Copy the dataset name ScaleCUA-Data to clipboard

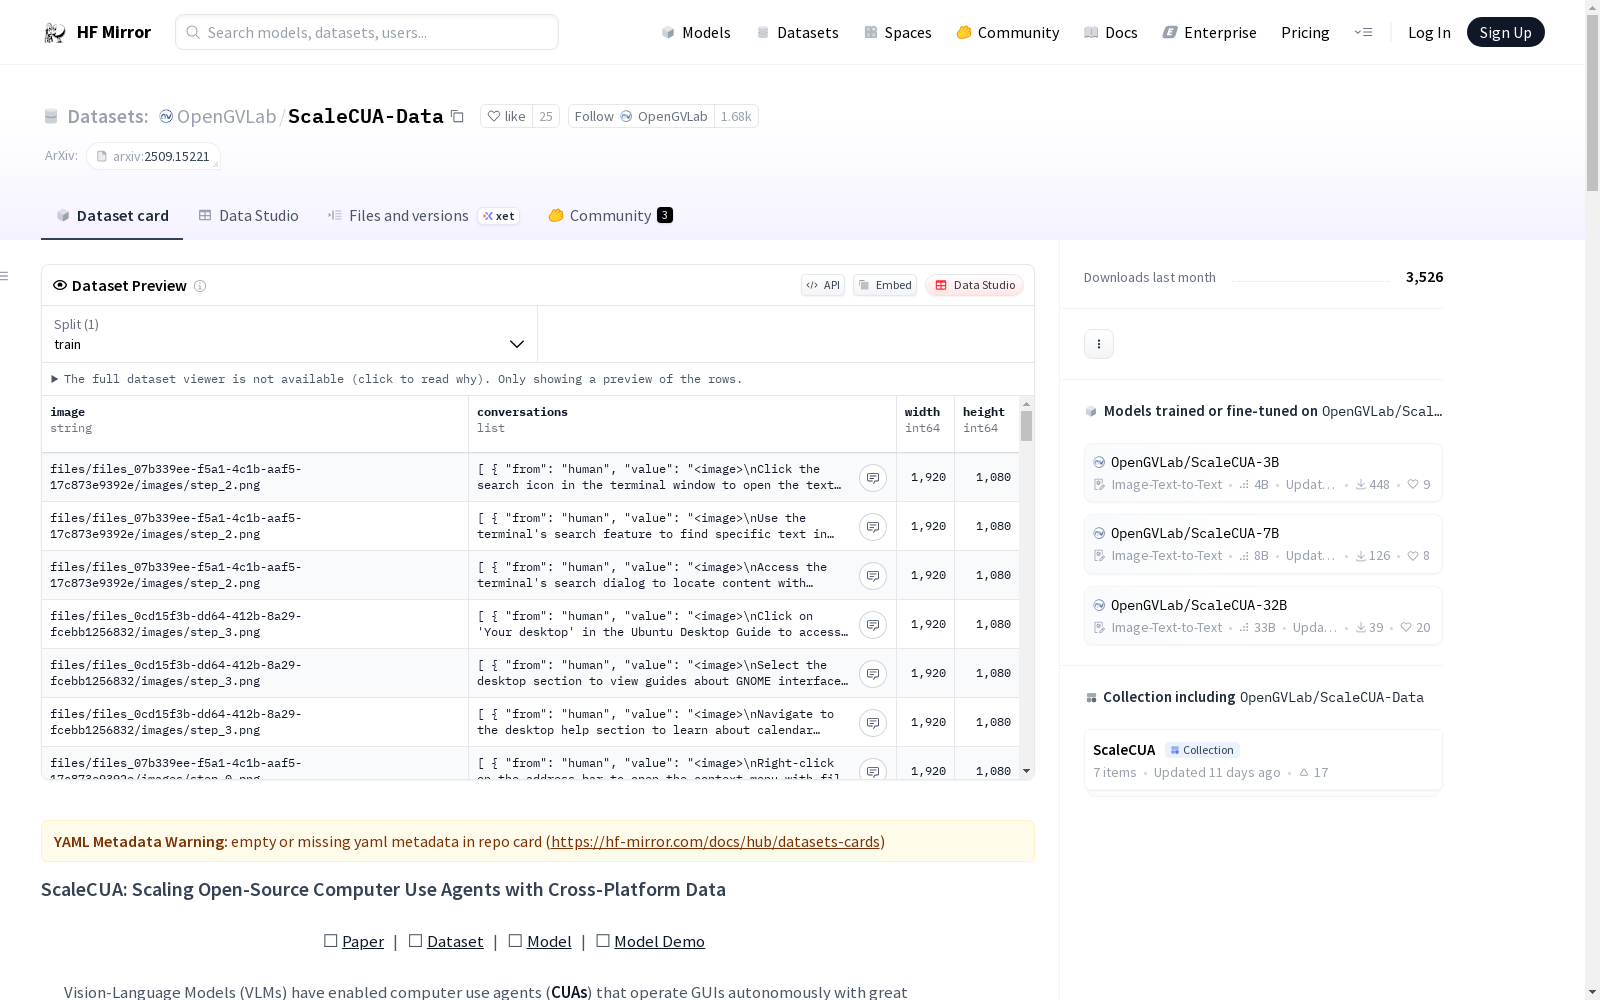click(457, 116)
